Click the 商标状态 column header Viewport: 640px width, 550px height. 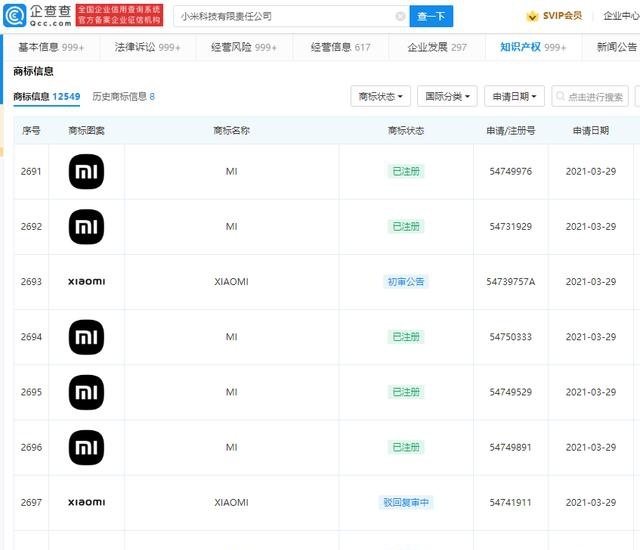point(406,131)
